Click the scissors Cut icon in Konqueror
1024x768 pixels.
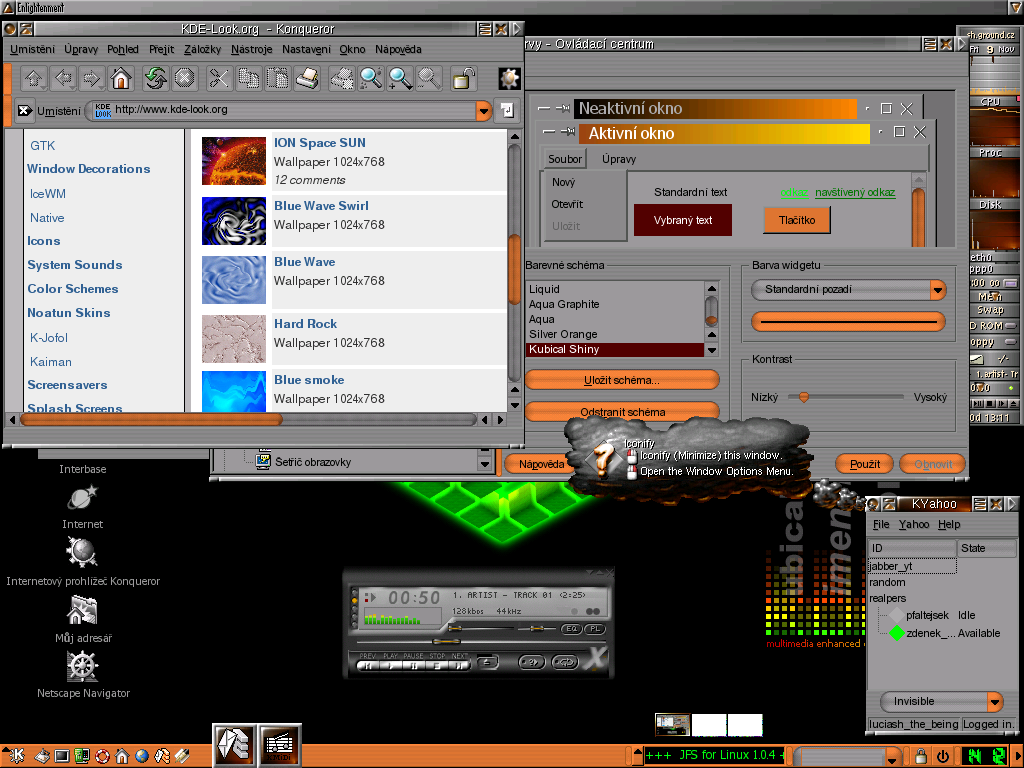pyautogui.click(x=219, y=79)
